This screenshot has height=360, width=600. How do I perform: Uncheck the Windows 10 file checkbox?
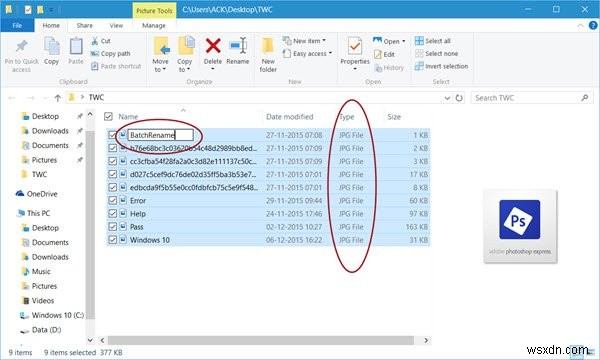112,239
